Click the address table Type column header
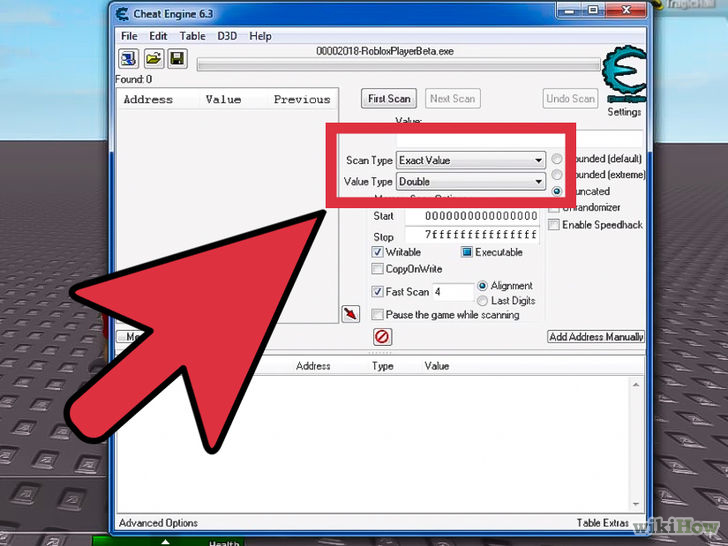728x546 pixels. click(383, 366)
